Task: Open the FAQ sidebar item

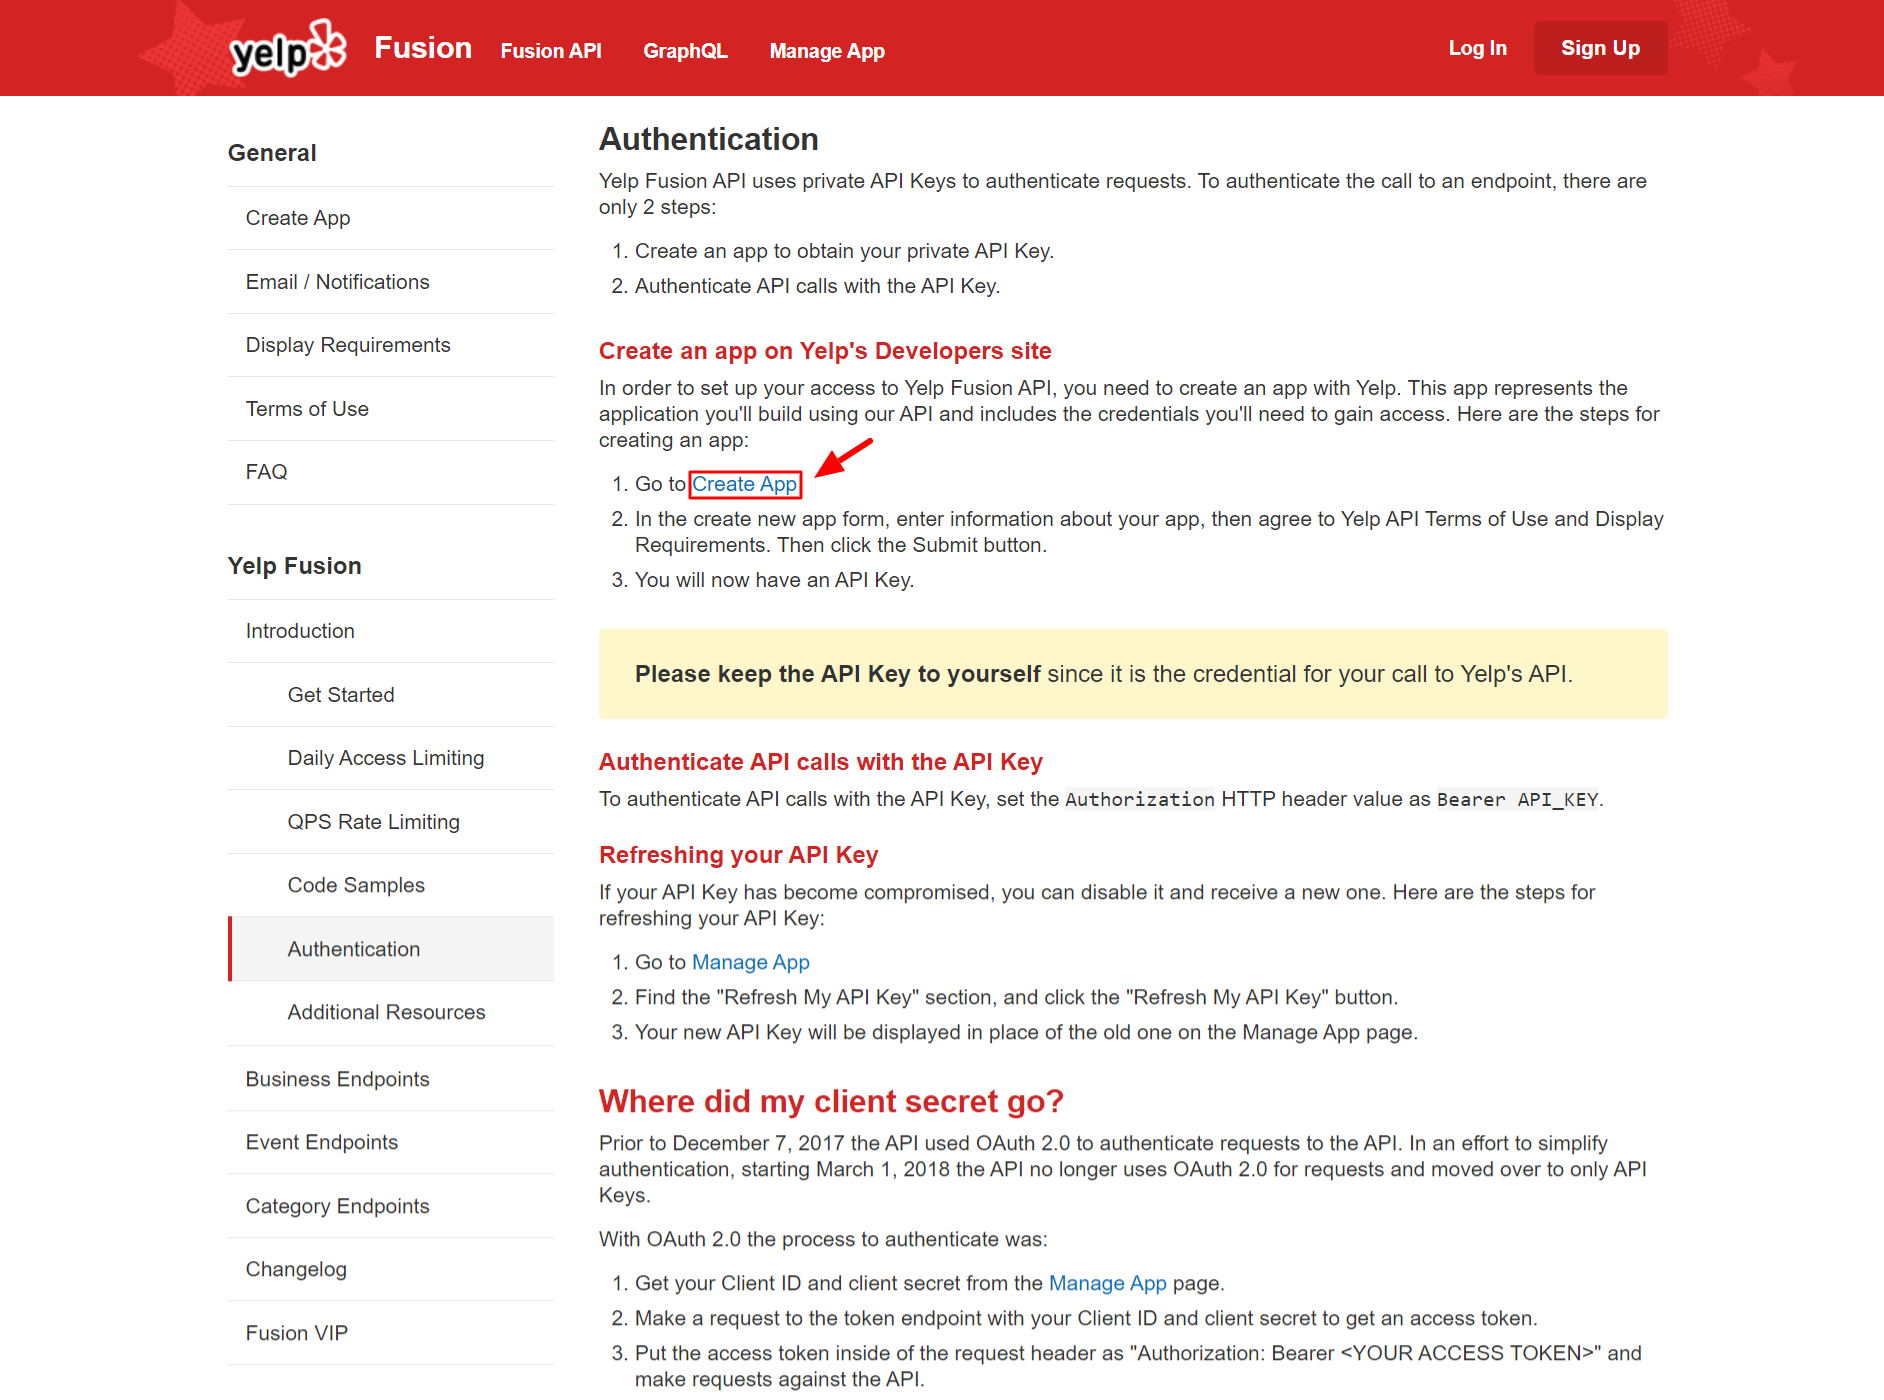Action: pos(391,472)
